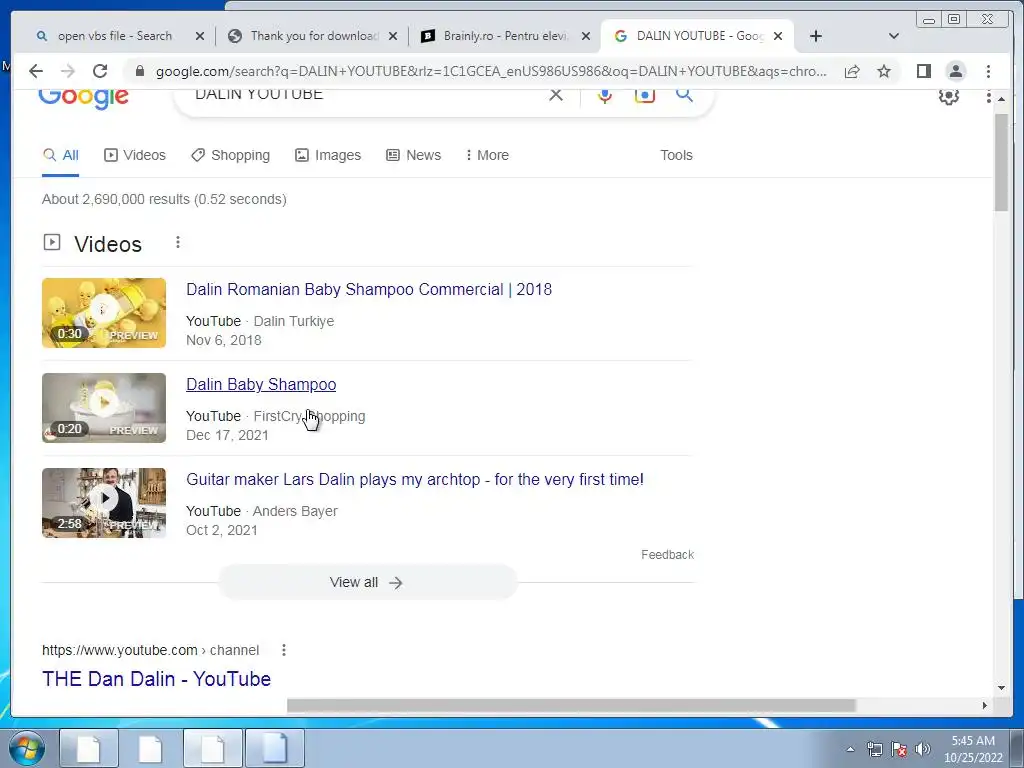Play the 2:58 guitar maker thumbnail

tap(104, 503)
